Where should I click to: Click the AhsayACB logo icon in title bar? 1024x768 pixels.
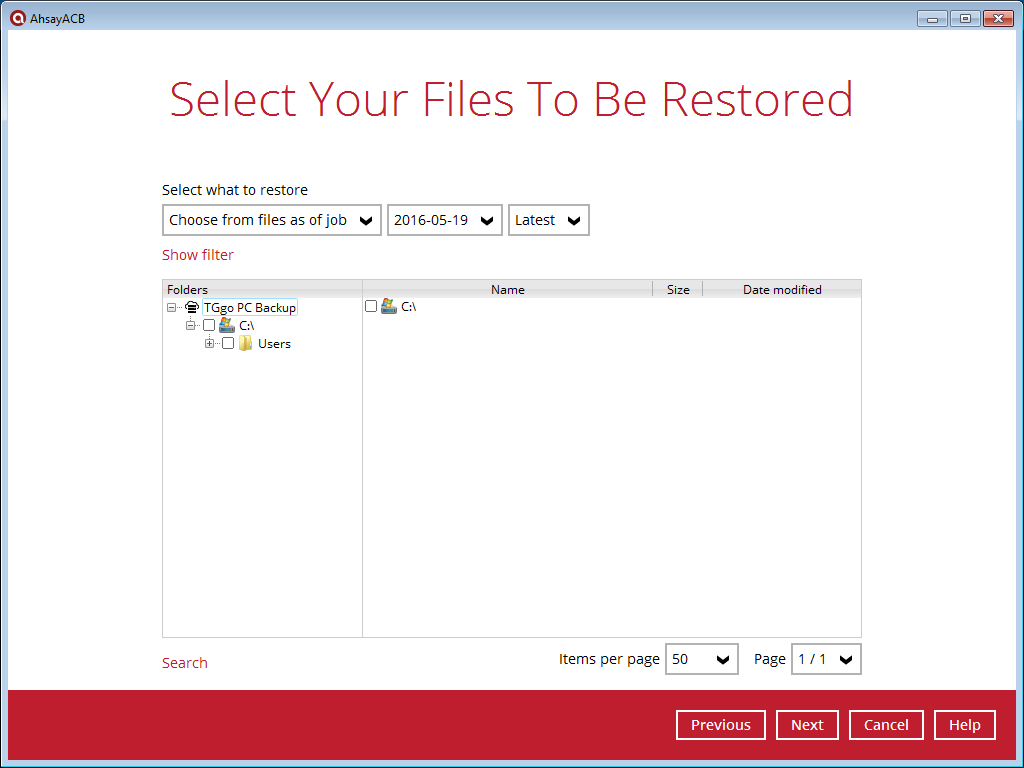[17, 18]
